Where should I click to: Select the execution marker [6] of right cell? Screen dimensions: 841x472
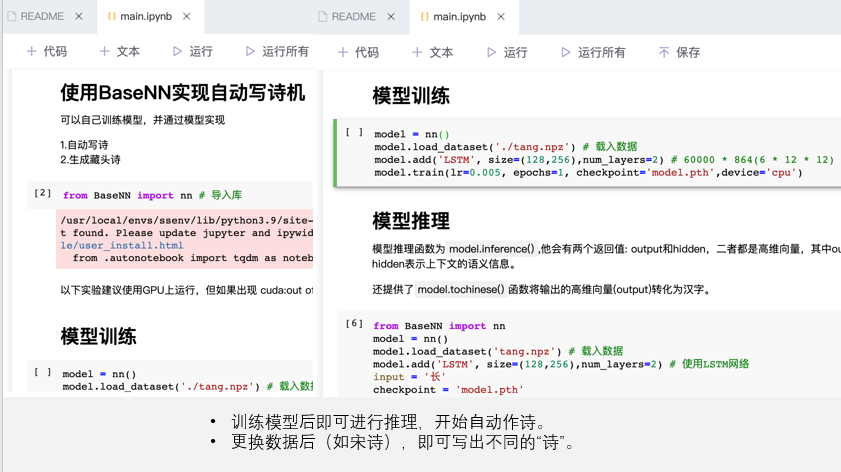pyautogui.click(x=354, y=323)
